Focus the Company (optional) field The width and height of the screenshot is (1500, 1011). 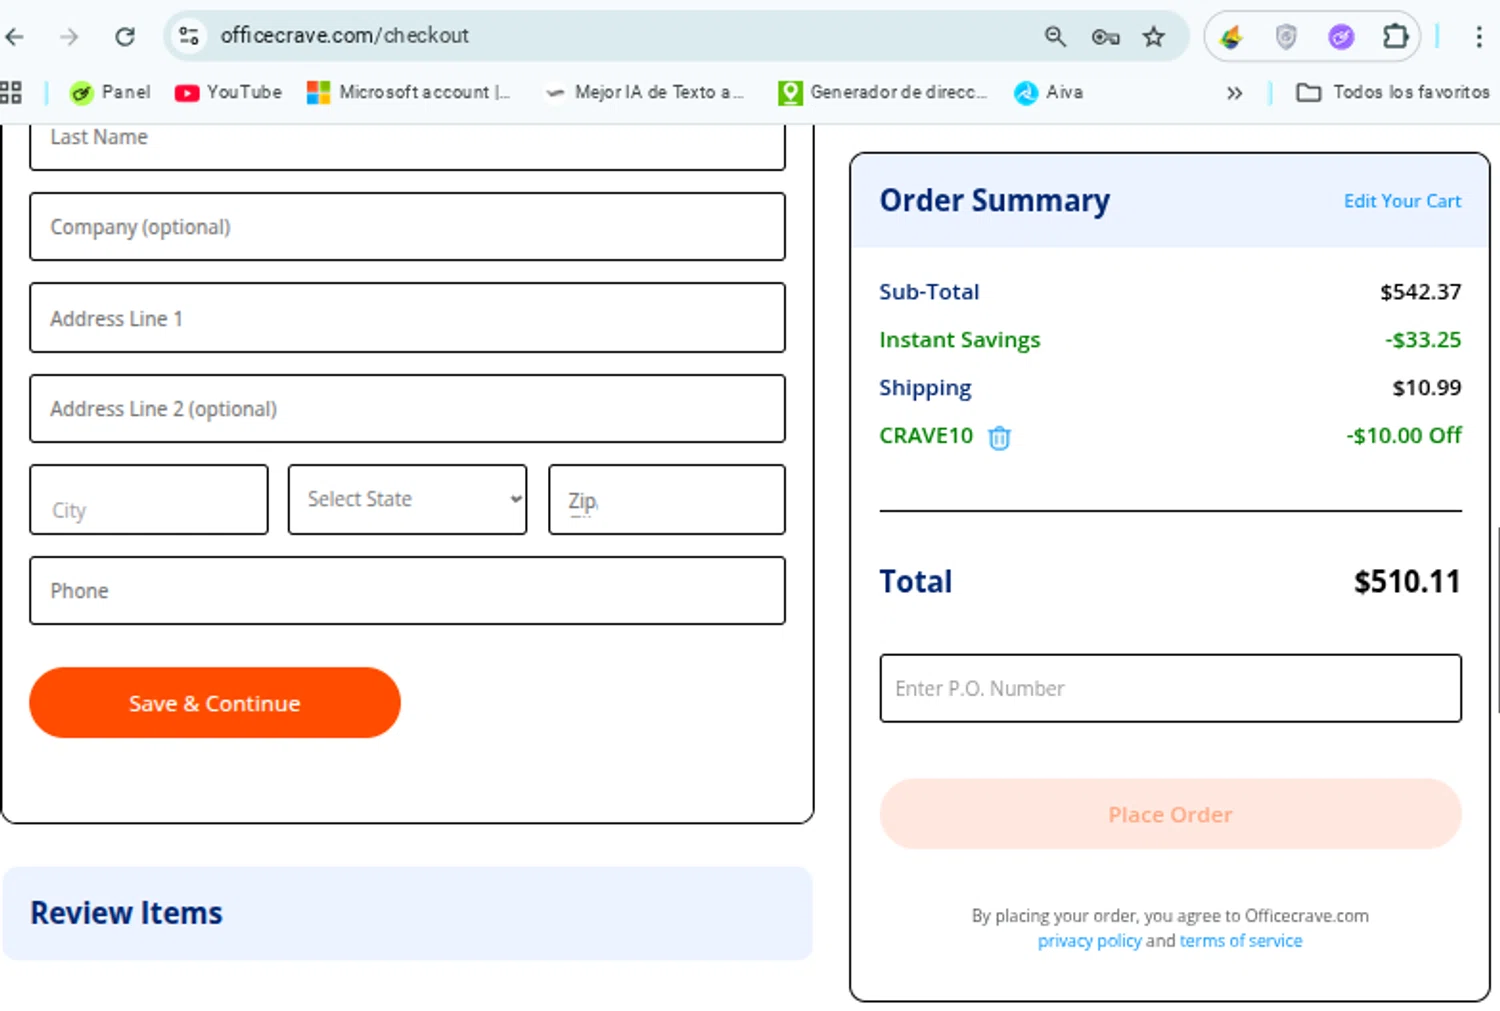point(407,227)
